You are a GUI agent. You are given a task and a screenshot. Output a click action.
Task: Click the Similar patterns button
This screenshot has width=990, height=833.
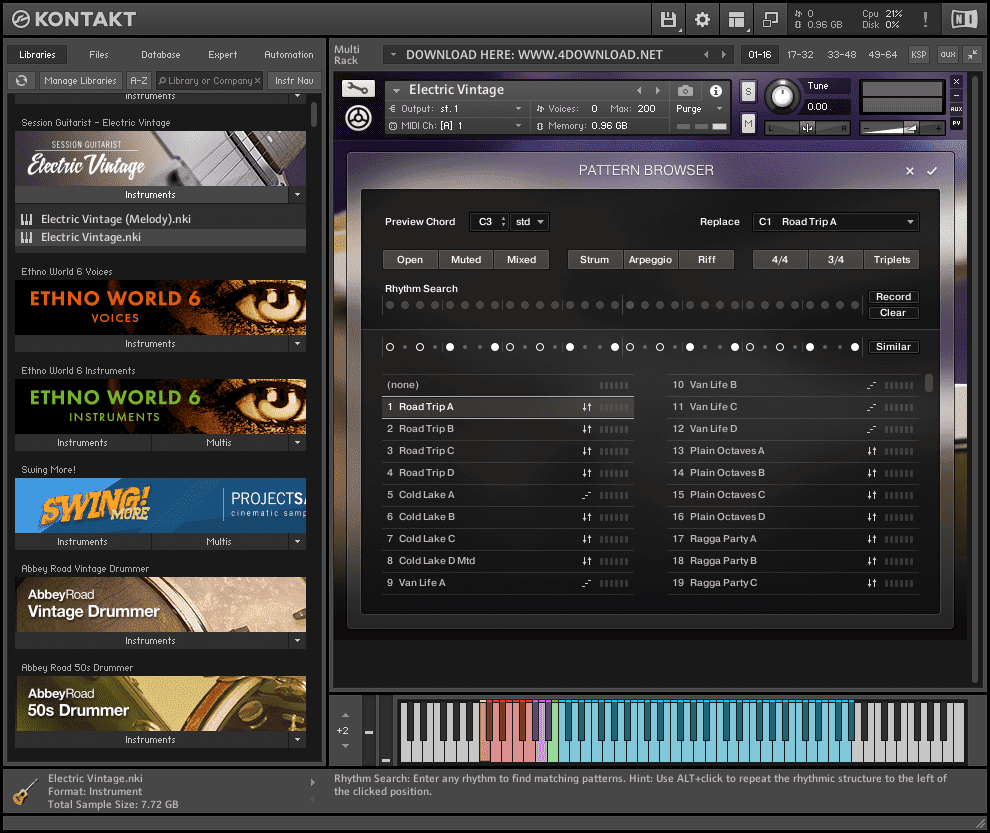click(893, 347)
